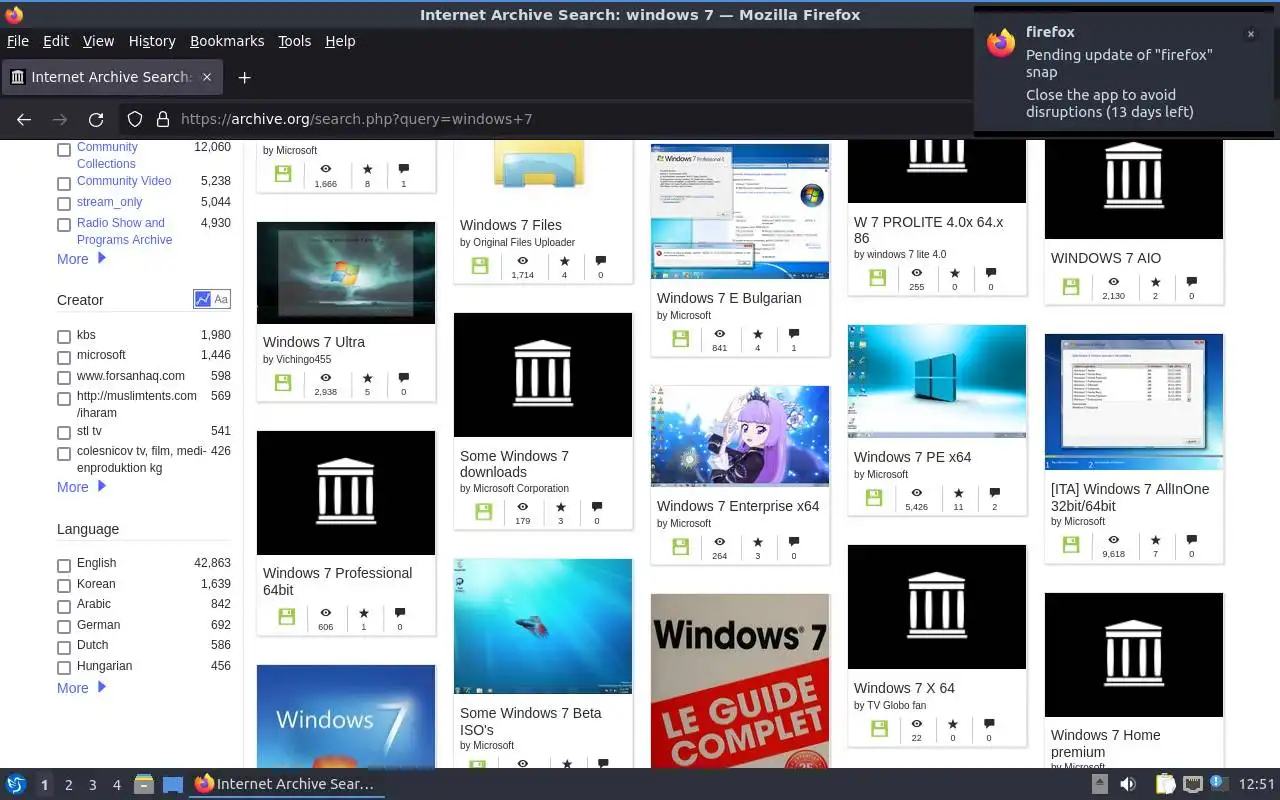The width and height of the screenshot is (1280, 800).
Task: Check the kbs creator filter
Action: pyautogui.click(x=64, y=337)
